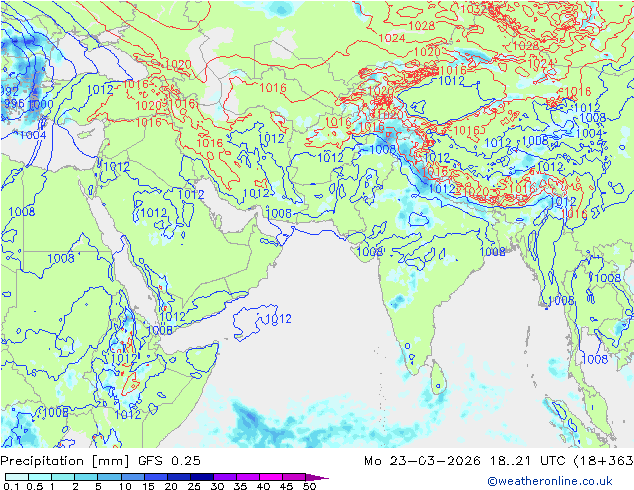
Task: Click the "50" legend scale label
Action: point(310,486)
